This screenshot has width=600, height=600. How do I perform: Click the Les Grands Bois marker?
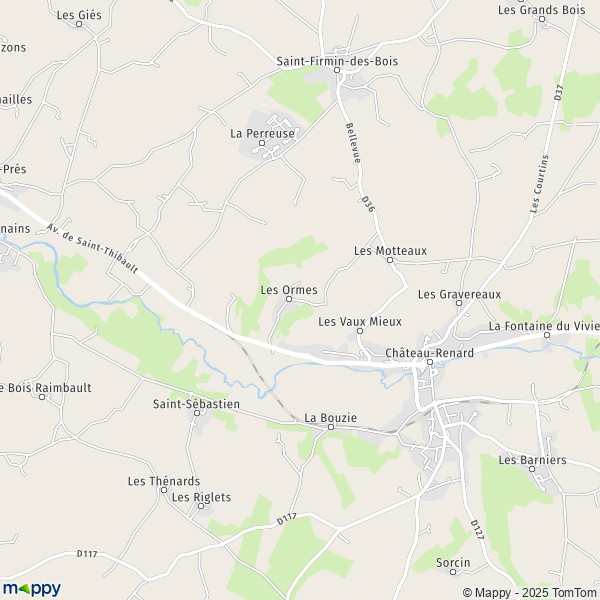[542, 19]
